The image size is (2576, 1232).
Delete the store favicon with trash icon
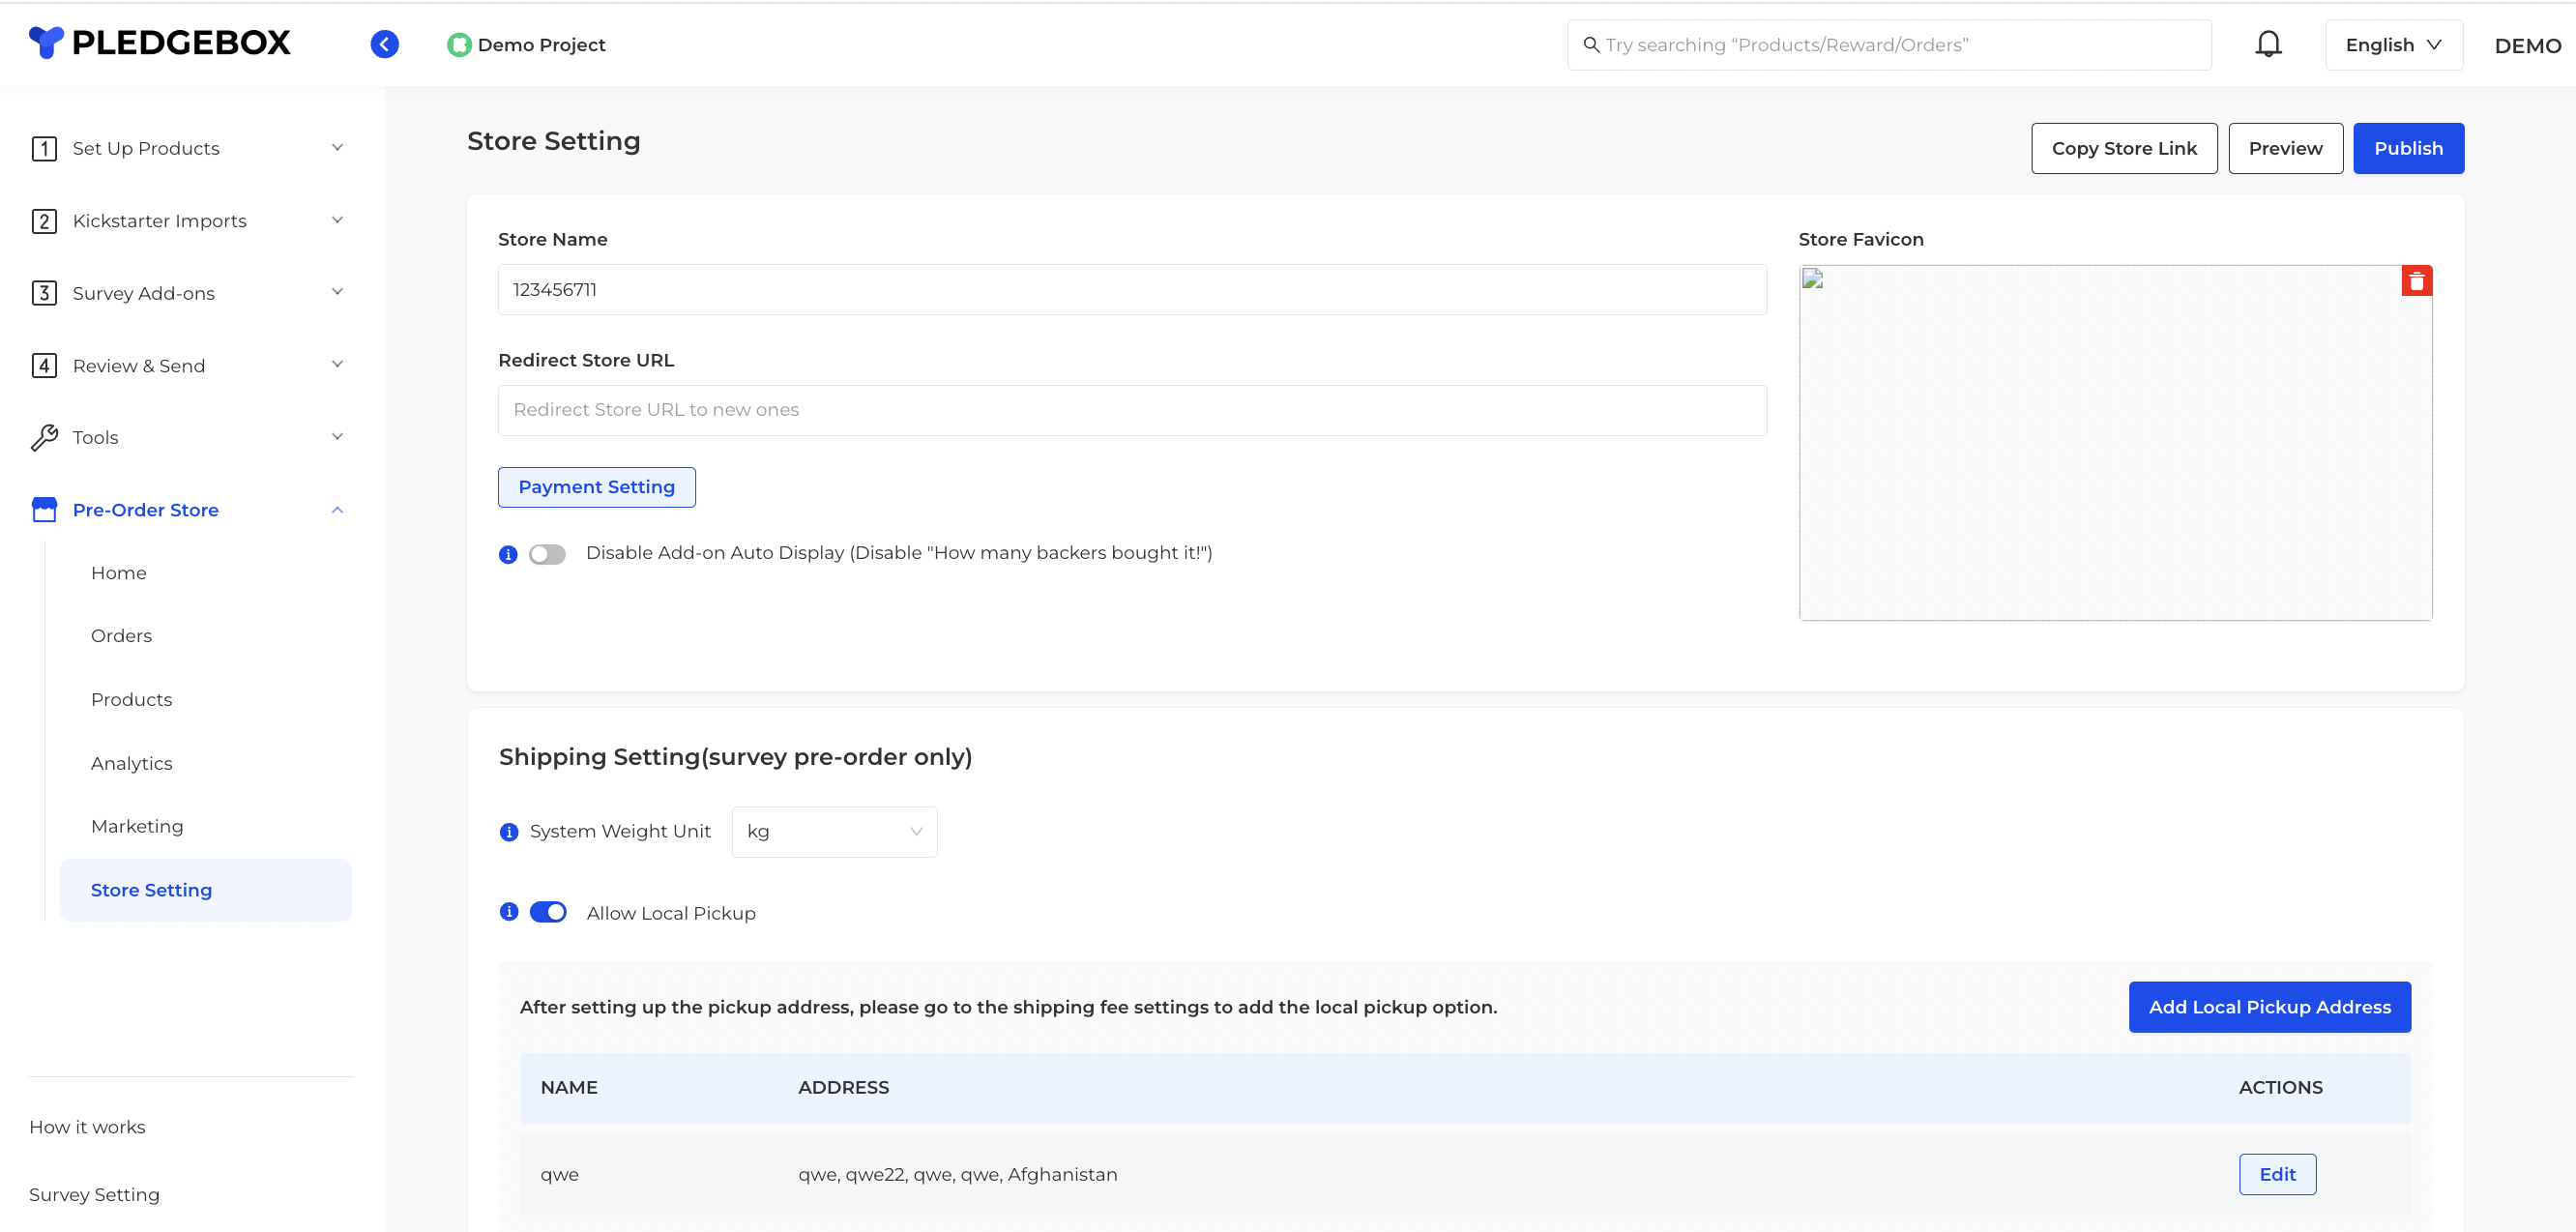[2416, 281]
